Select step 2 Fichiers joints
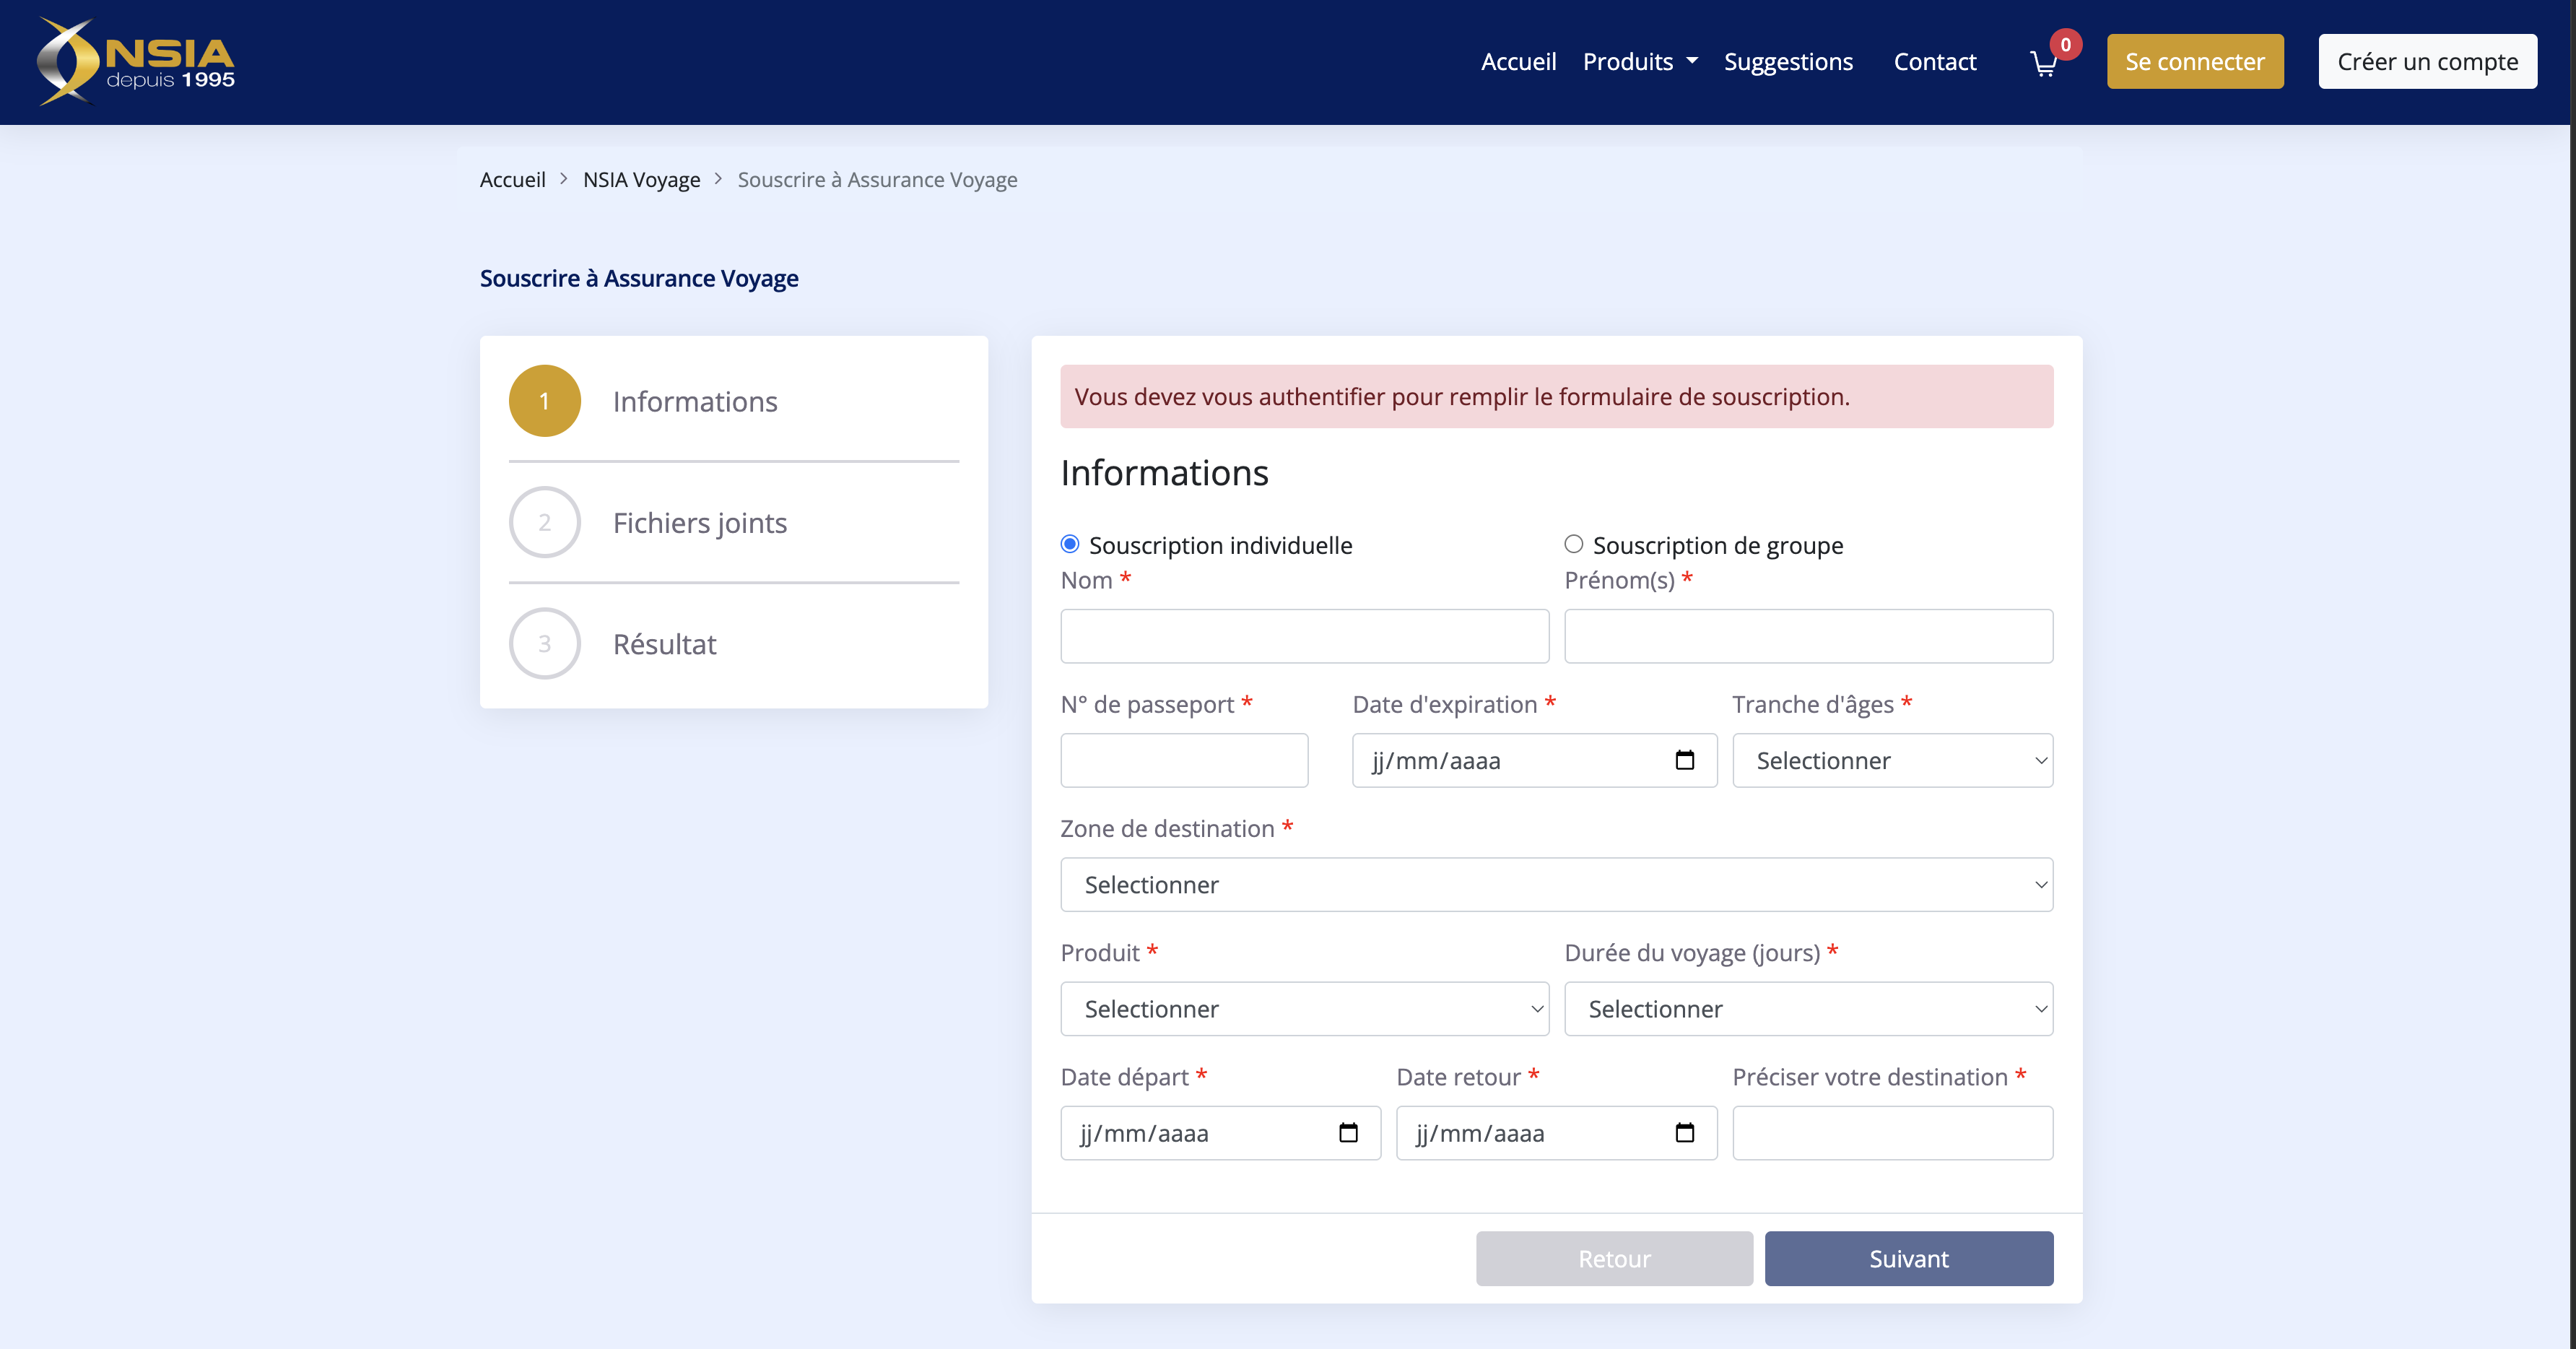The width and height of the screenshot is (2576, 1349). click(x=699, y=522)
